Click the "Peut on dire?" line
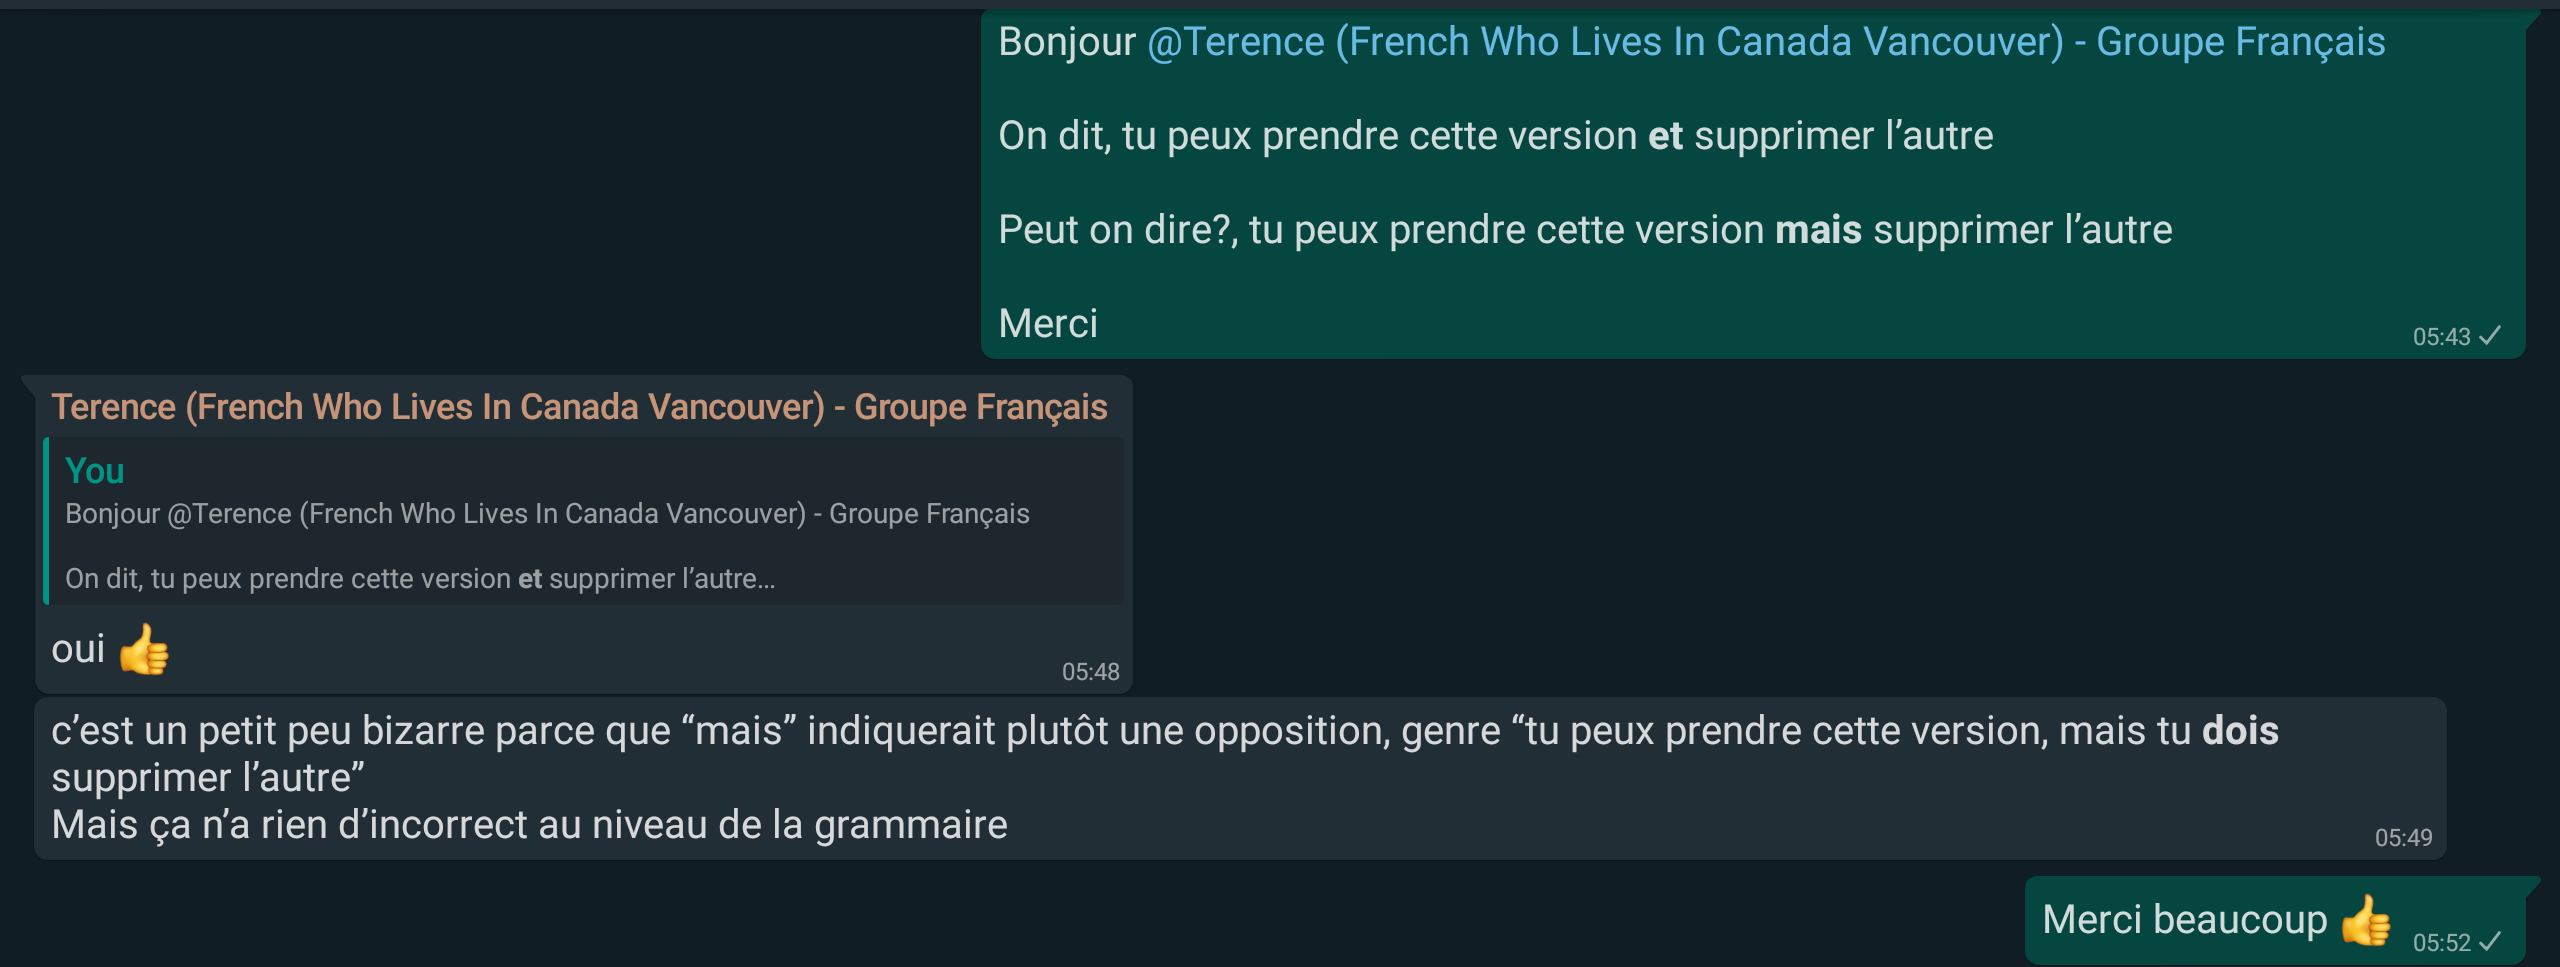 click(x=1585, y=230)
